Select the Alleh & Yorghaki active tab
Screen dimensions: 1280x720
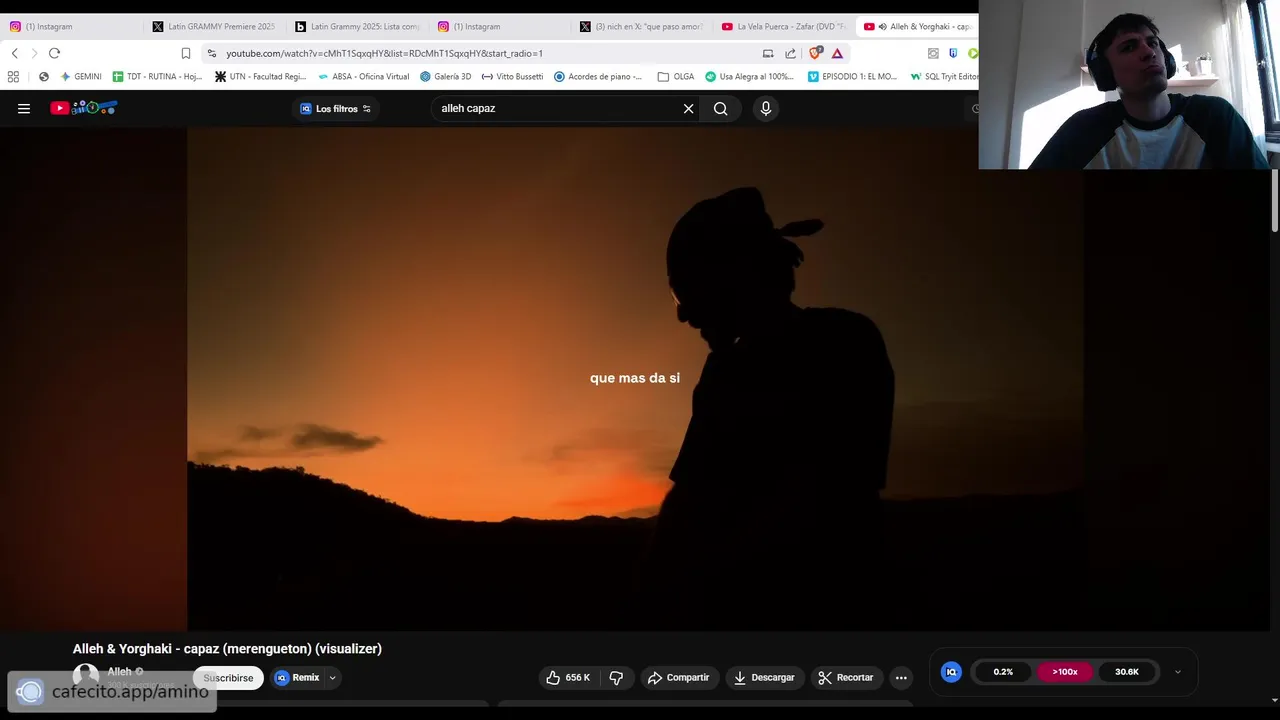[917, 27]
